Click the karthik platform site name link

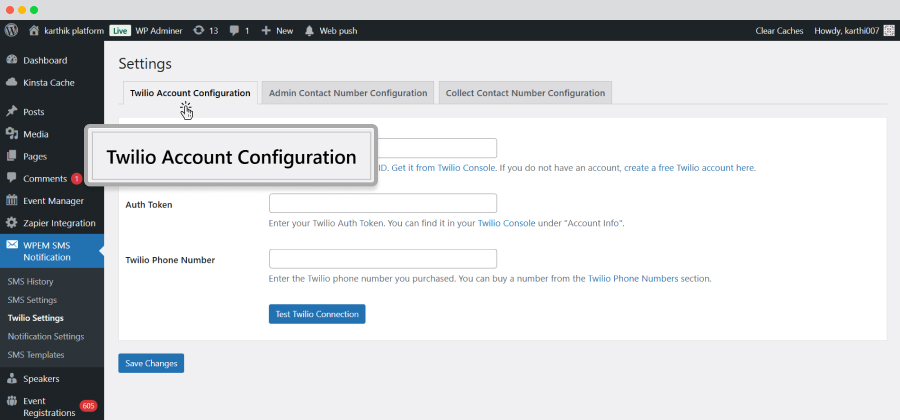pyautogui.click(x=74, y=31)
